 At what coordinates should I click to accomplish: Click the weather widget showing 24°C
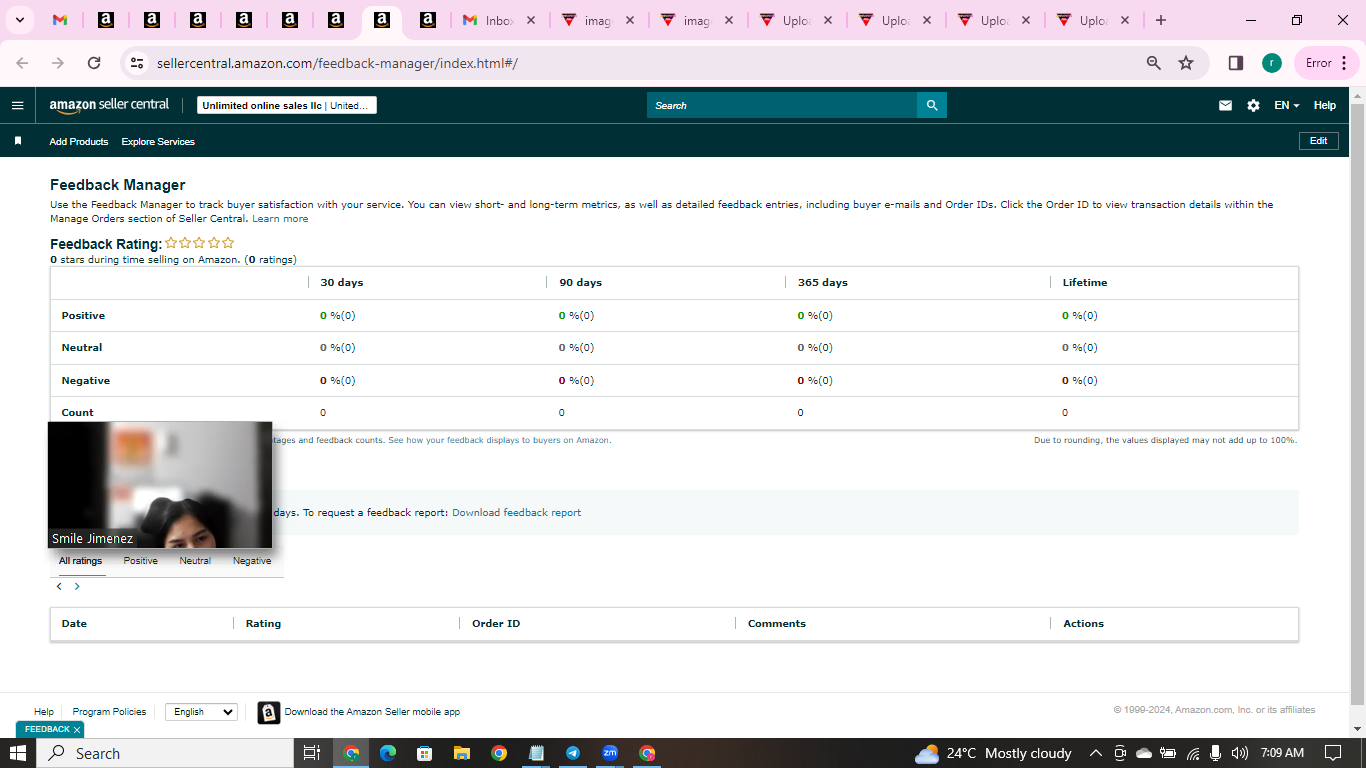[994, 753]
